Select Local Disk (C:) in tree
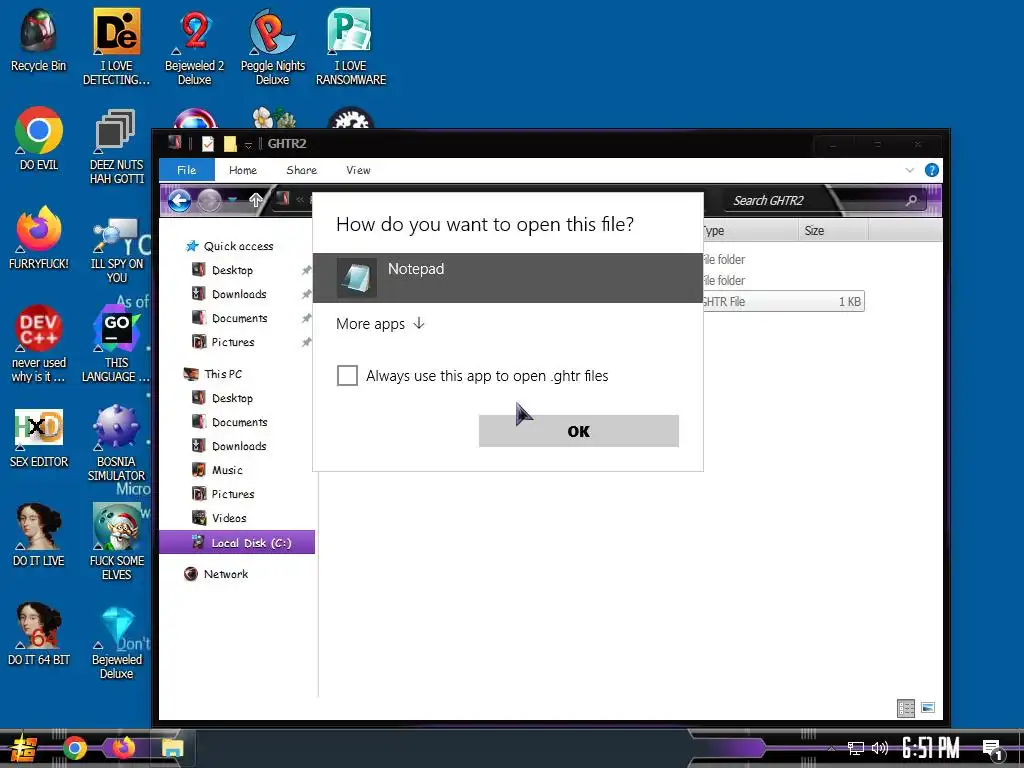 pos(237,542)
